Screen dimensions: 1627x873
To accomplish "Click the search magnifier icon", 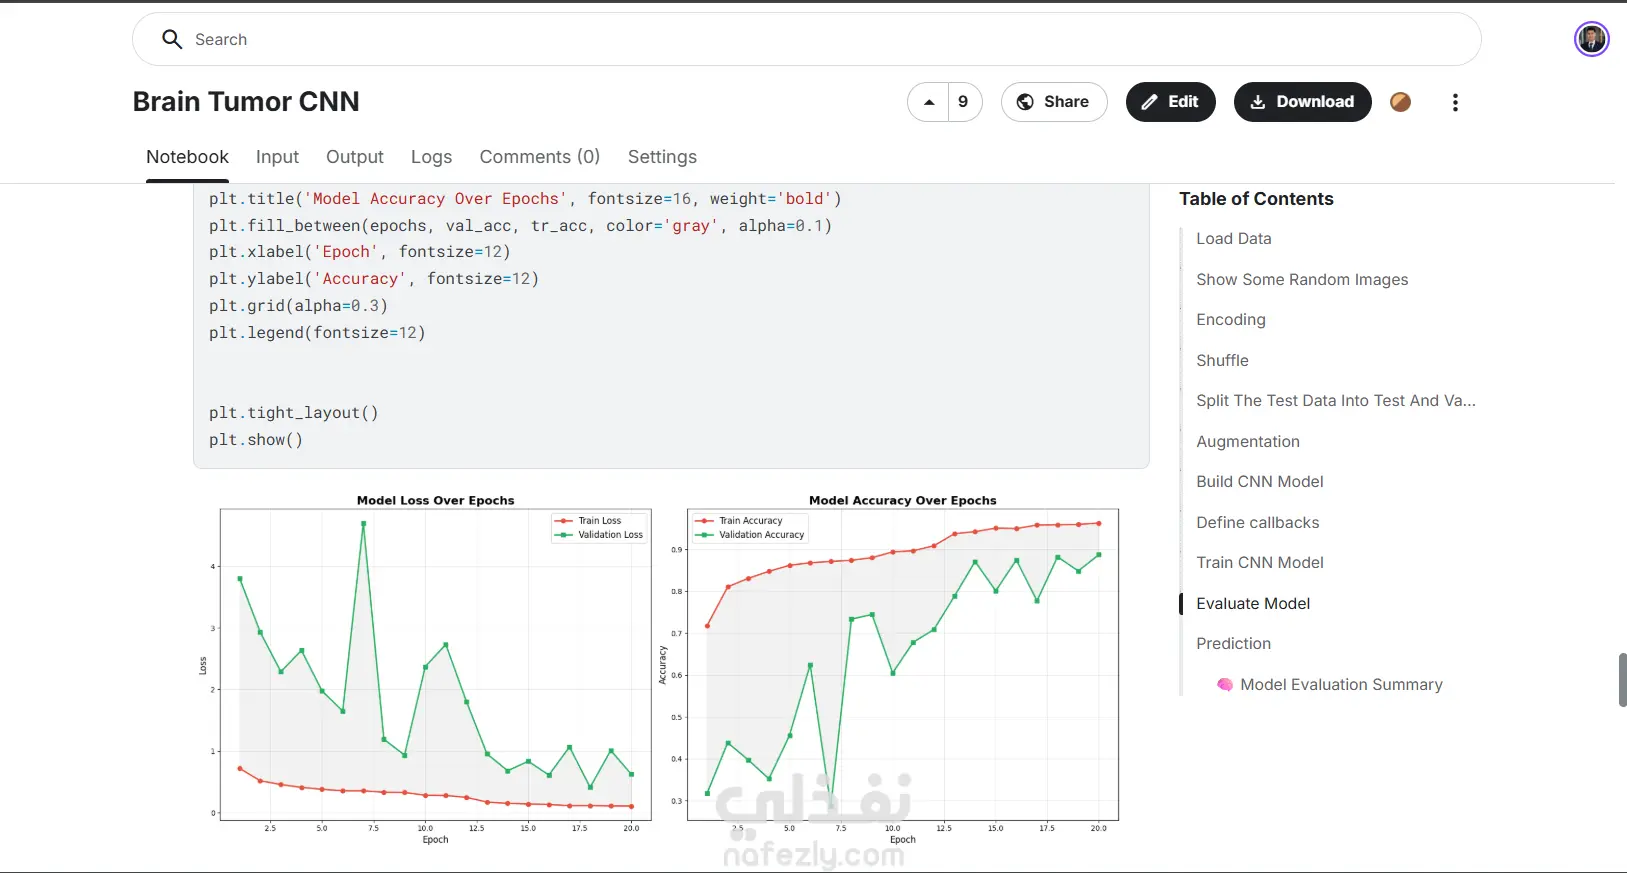I will point(172,39).
